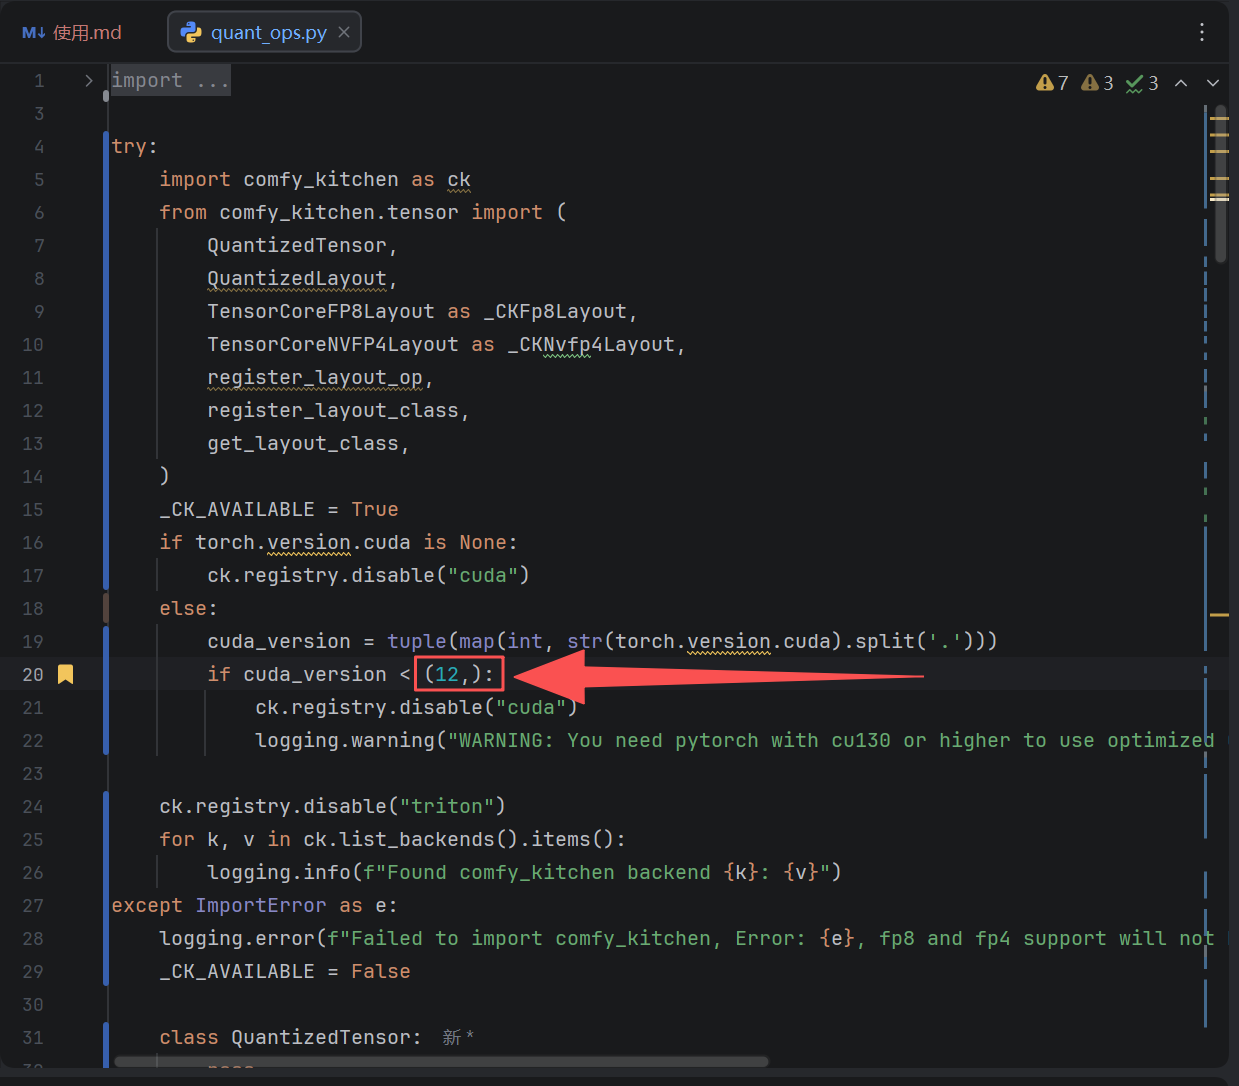
Task: Open the editor tabs kebab menu
Action: (x=1201, y=32)
